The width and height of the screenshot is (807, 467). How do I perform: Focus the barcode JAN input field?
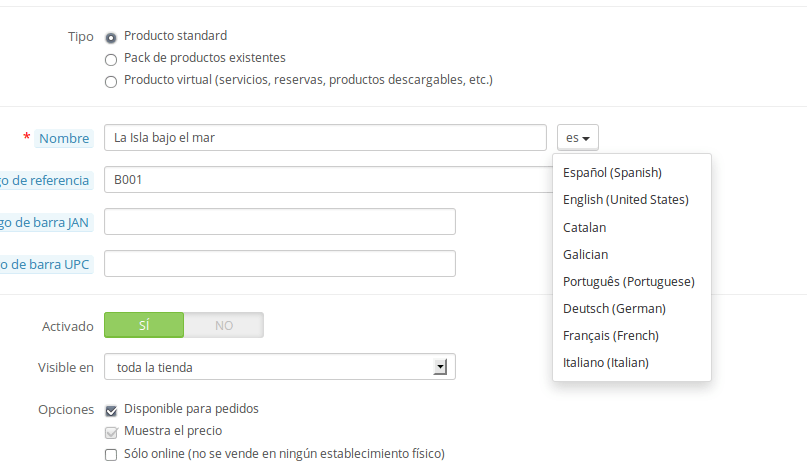tap(279, 221)
